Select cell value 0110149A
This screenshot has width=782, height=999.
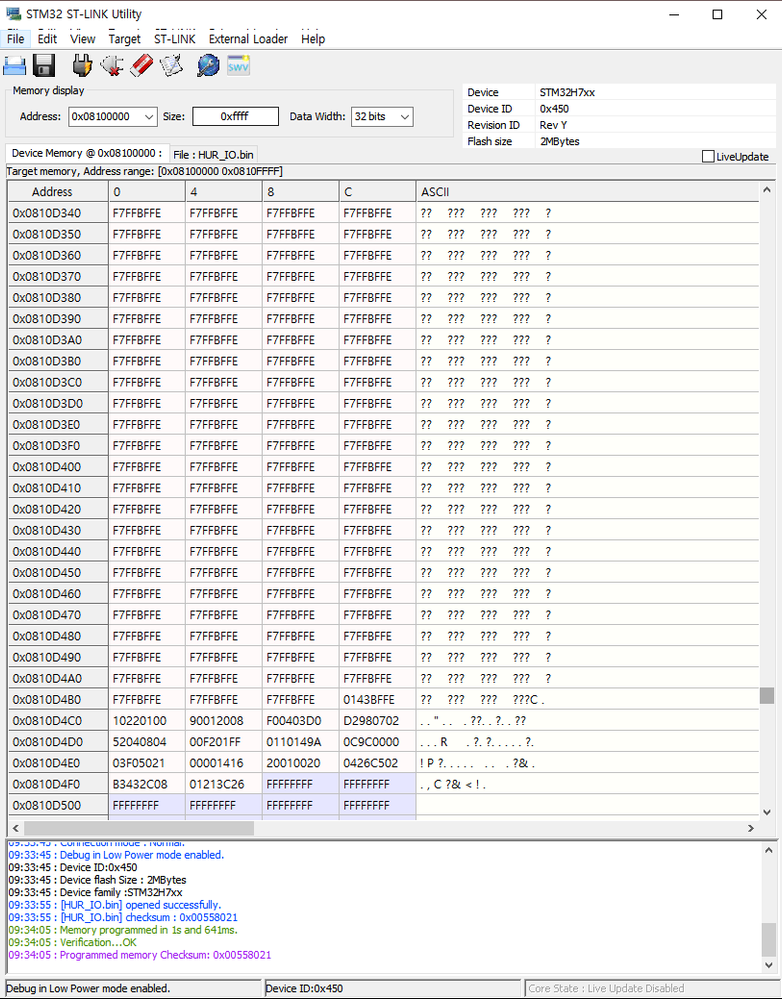(x=300, y=742)
